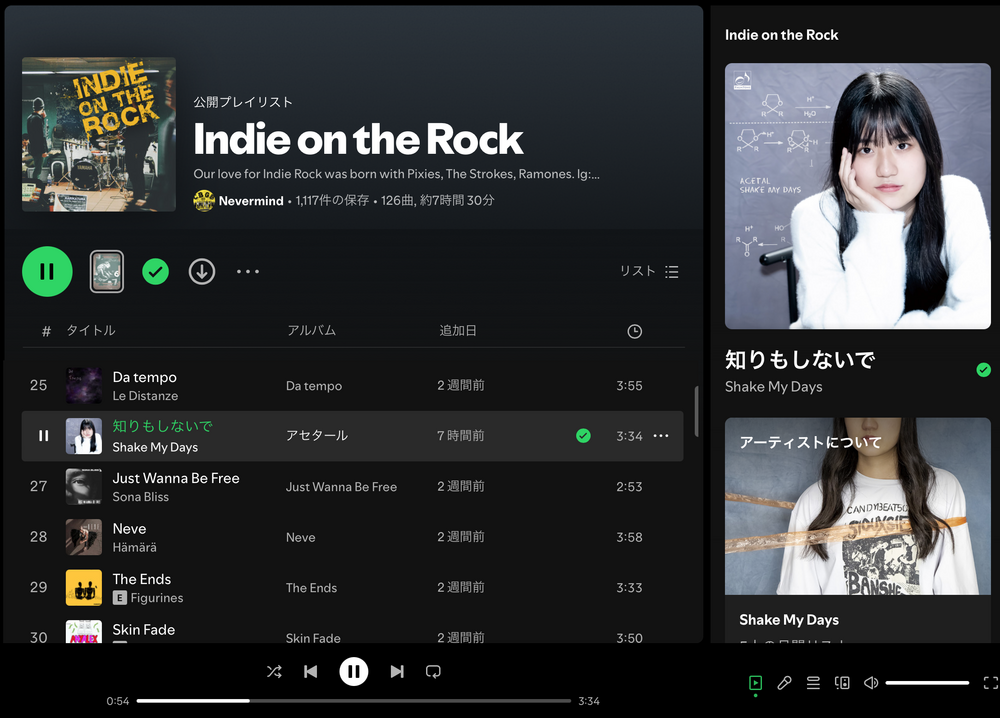
Task: Toggle repeat mode
Action: [433, 671]
